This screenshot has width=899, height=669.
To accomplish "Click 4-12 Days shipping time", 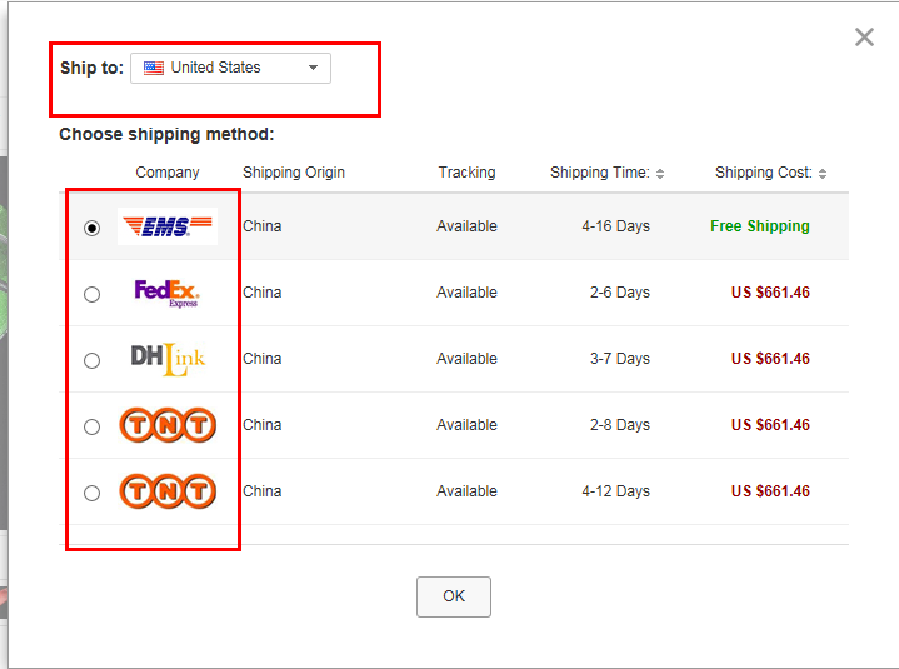I will click(x=616, y=491).
